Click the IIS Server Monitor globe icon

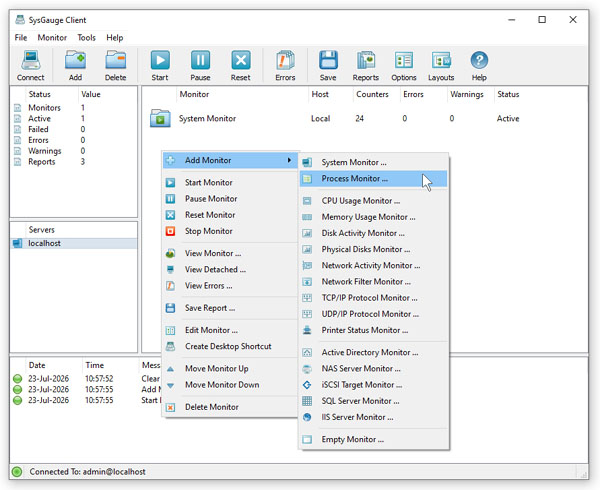[307, 417]
